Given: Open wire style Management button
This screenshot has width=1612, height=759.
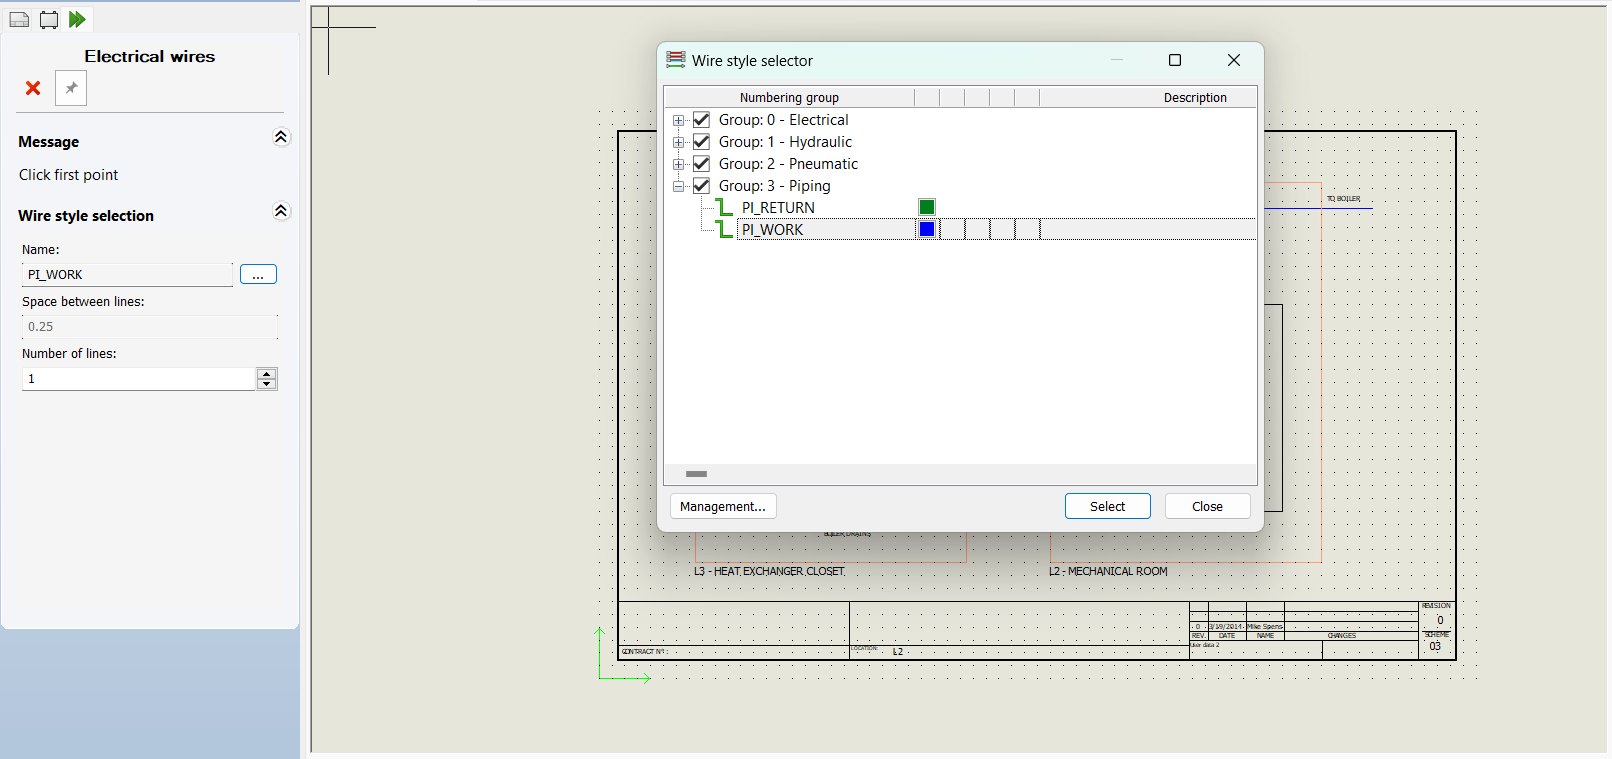Looking at the screenshot, I should 722,507.
